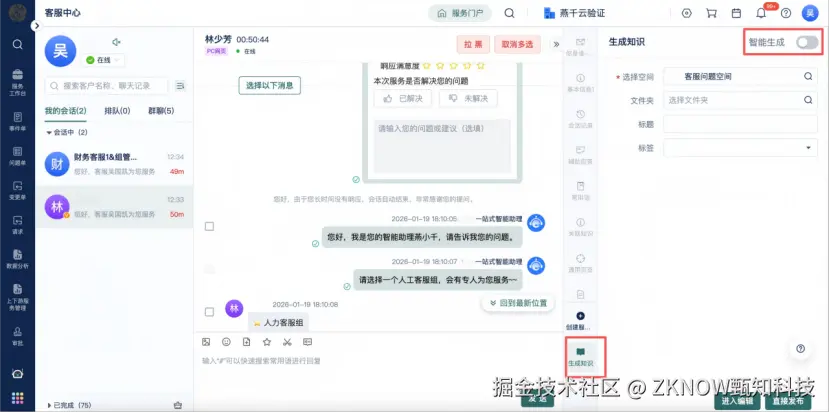This screenshot has width=829, height=413.
Task: Click the satisfaction feedback text area
Action: click(443, 146)
